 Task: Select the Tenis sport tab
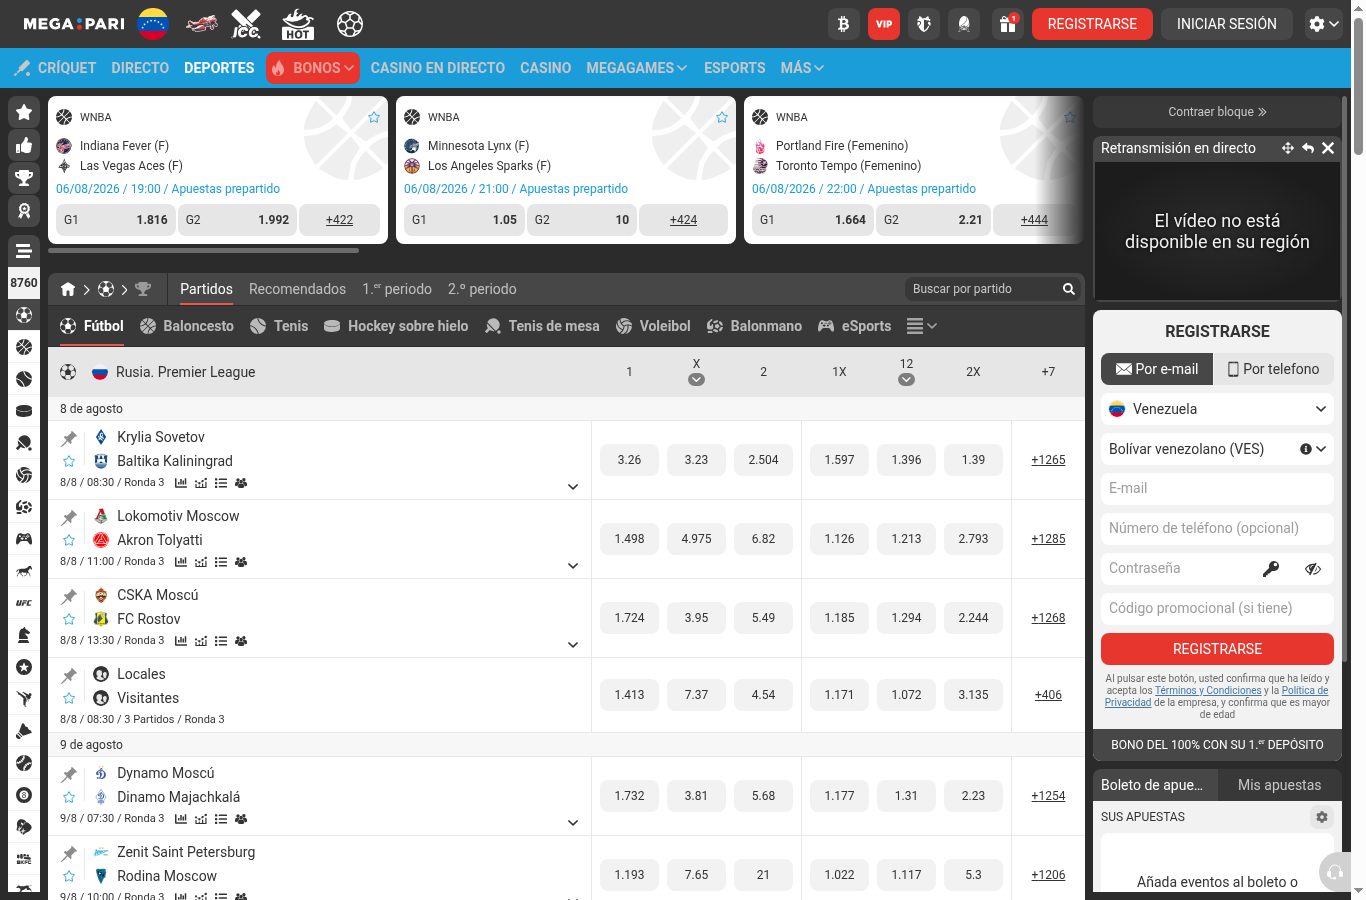coord(279,326)
